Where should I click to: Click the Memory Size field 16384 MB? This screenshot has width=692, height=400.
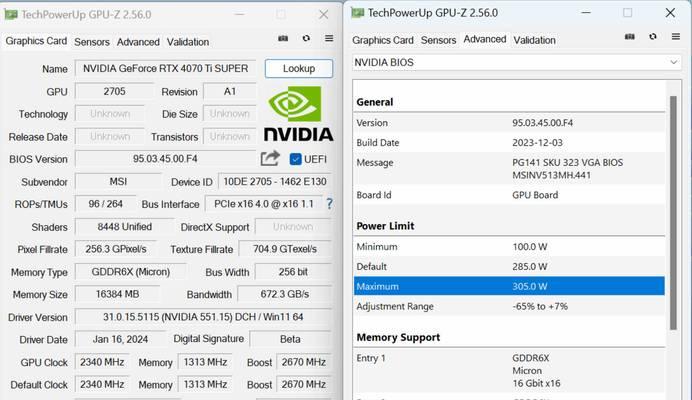click(117, 294)
